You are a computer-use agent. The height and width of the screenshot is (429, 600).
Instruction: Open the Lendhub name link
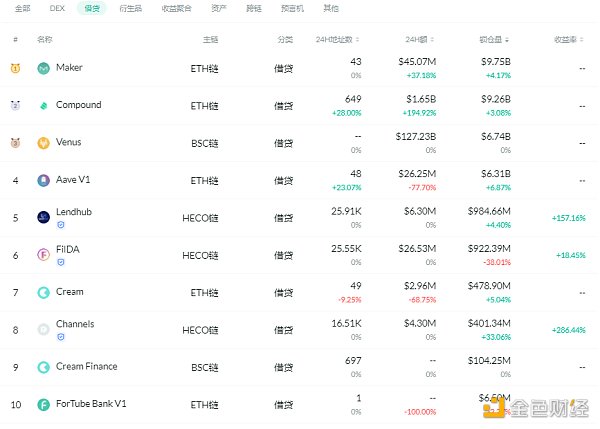[x=74, y=212]
